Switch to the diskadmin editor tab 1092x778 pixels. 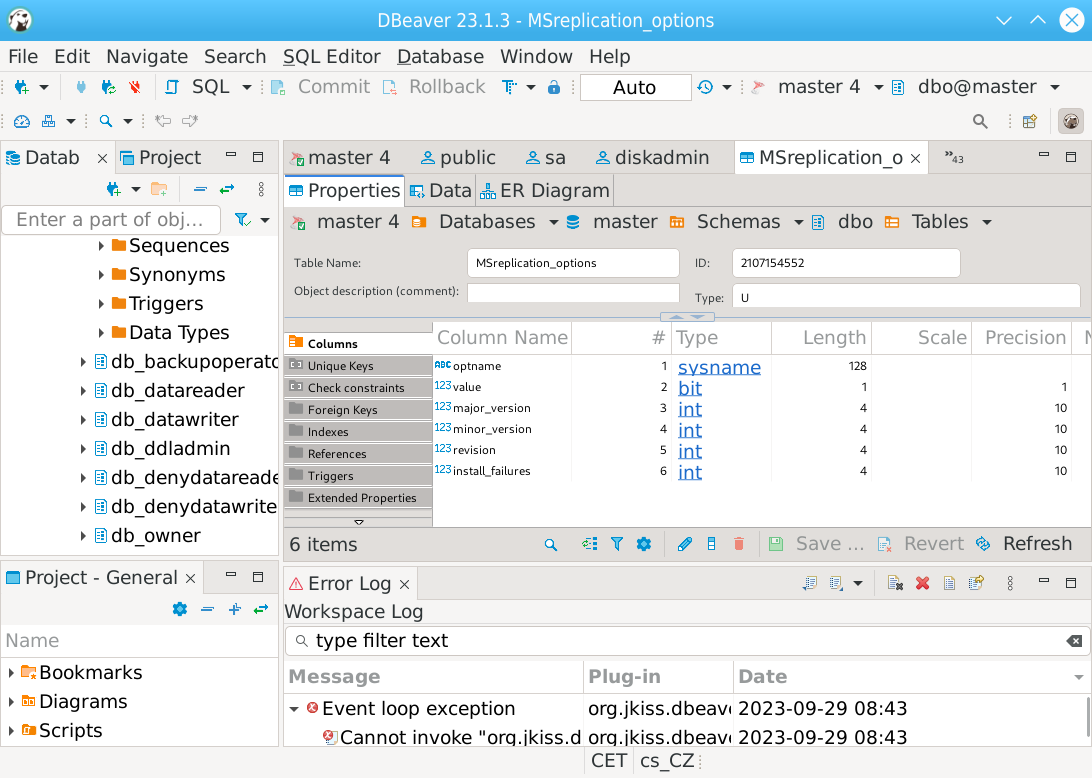tap(652, 158)
